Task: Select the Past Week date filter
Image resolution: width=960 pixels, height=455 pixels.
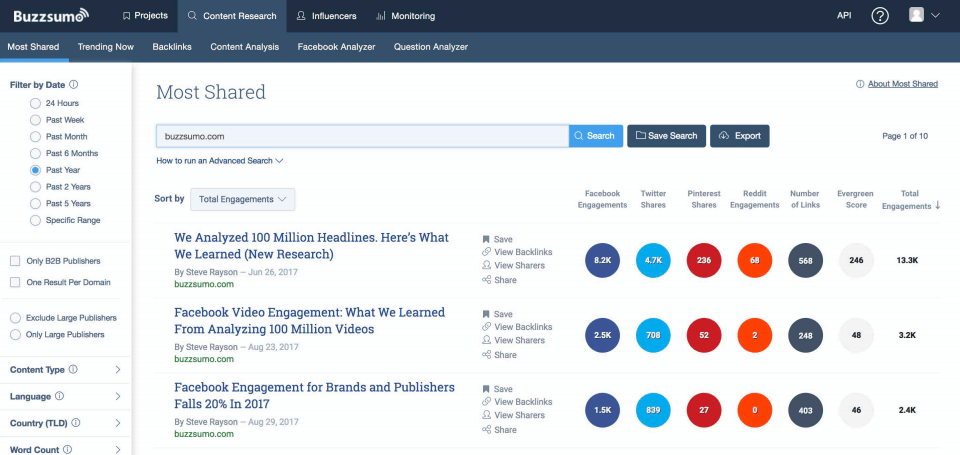Action: click(x=36, y=120)
